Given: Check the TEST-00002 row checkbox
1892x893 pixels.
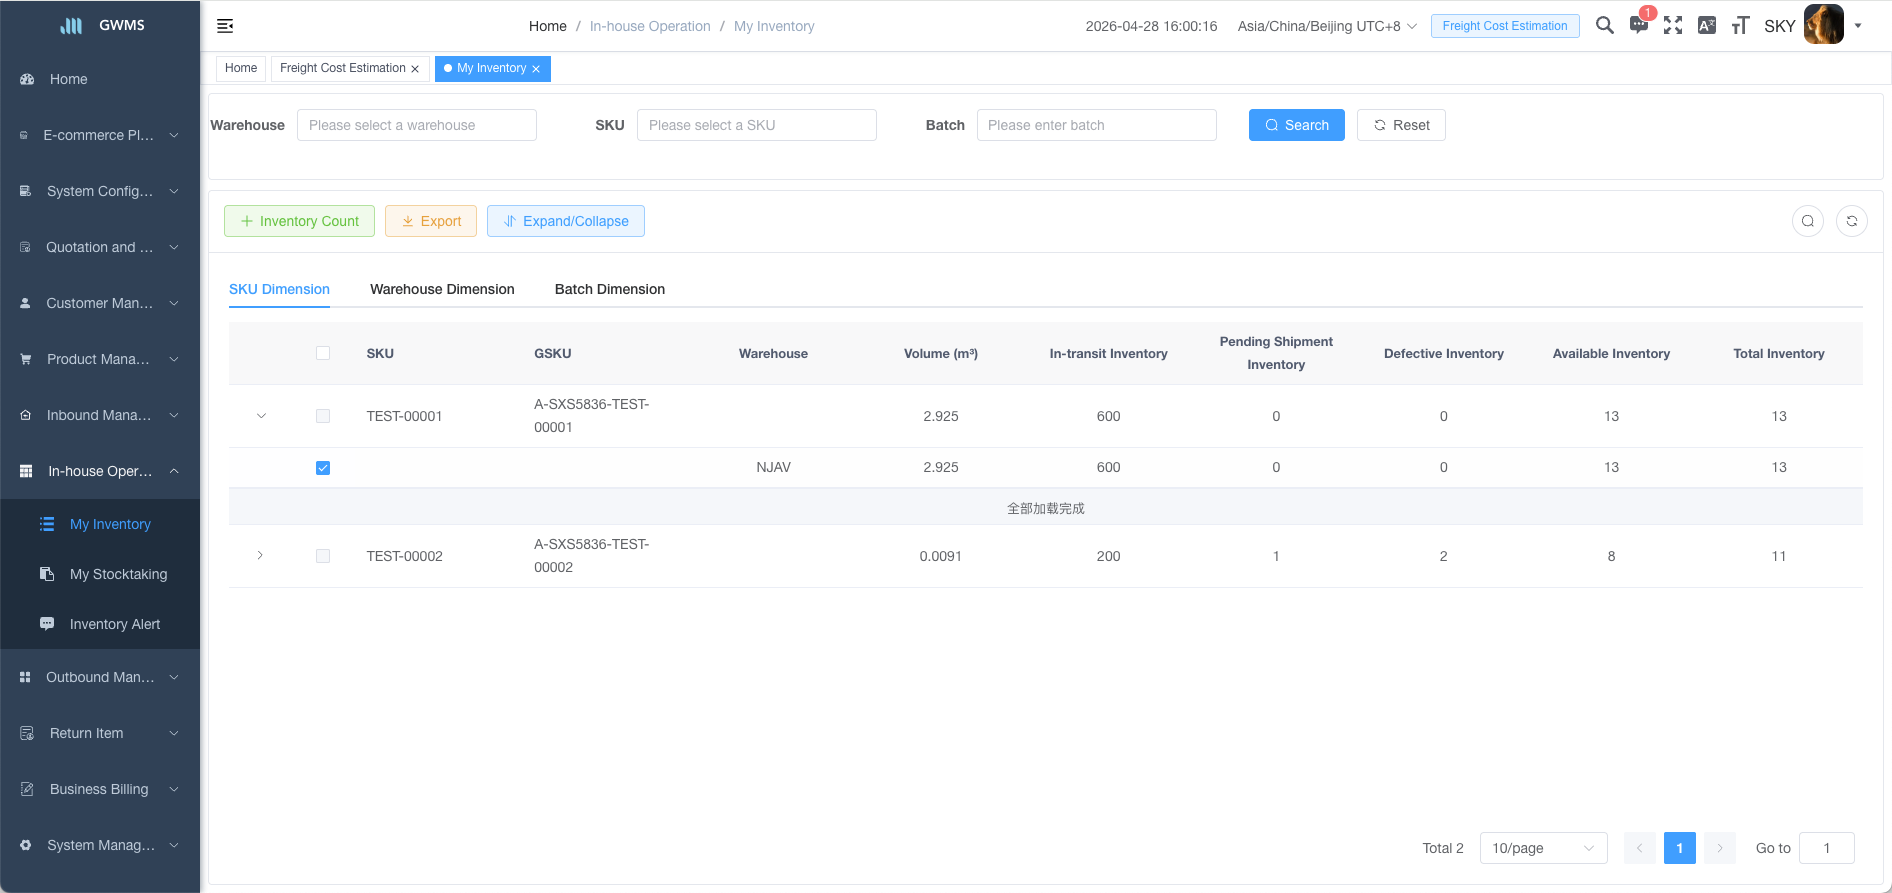Looking at the screenshot, I should click(x=323, y=556).
